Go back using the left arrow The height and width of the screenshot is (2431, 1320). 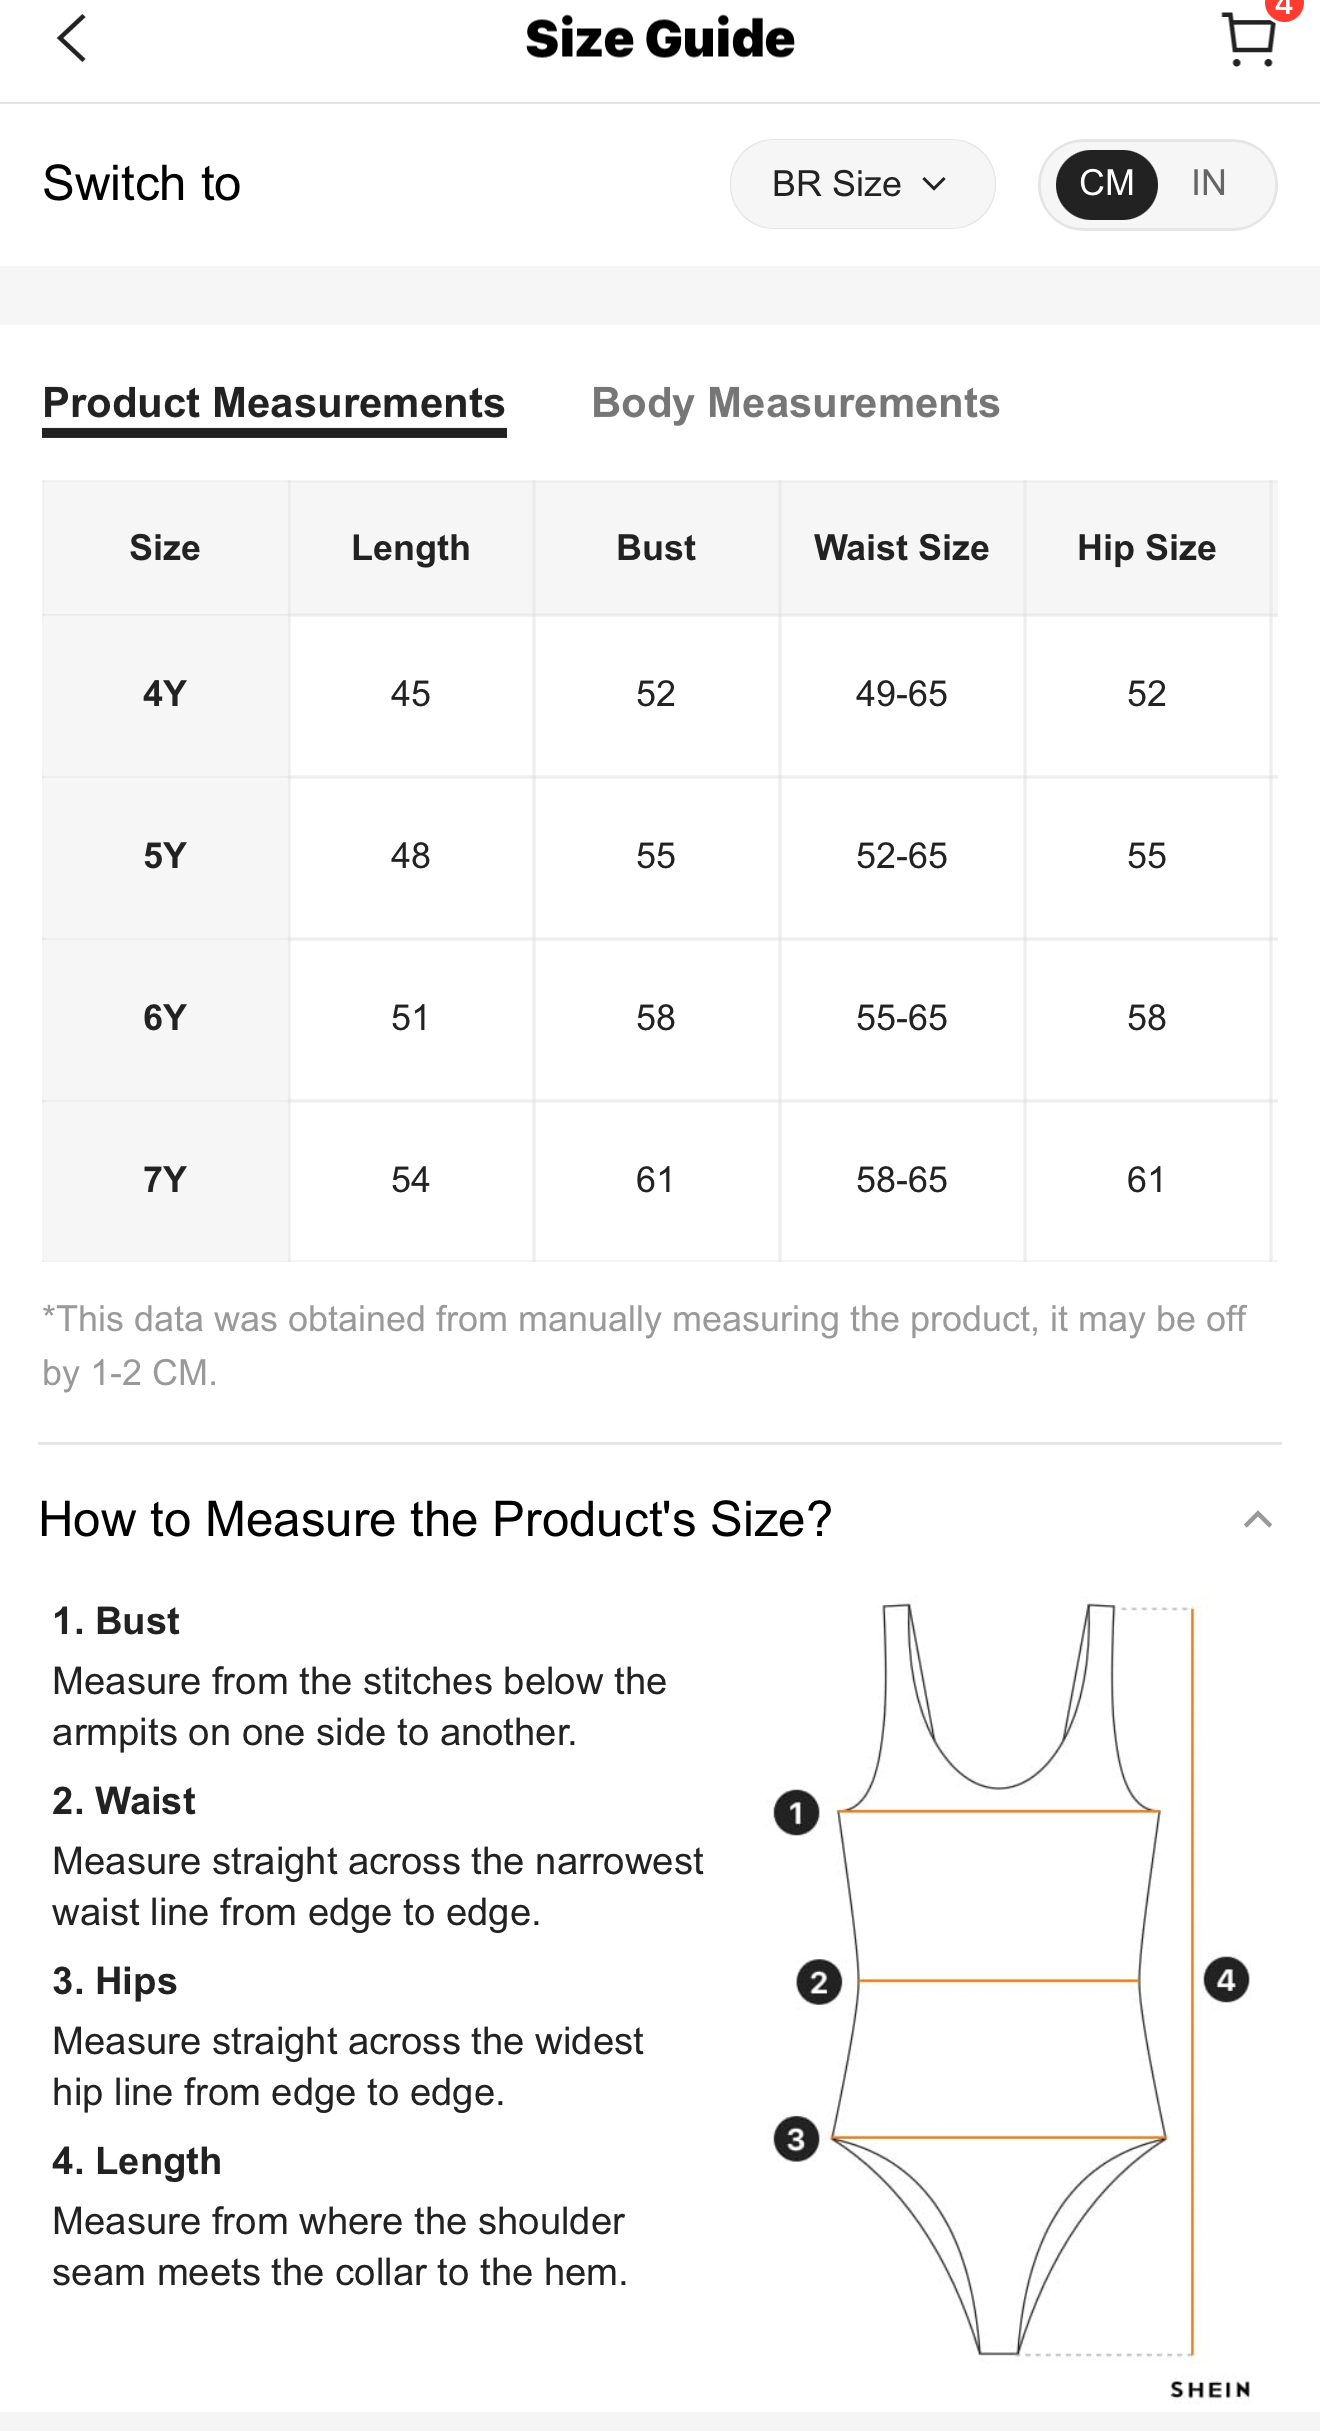point(72,39)
